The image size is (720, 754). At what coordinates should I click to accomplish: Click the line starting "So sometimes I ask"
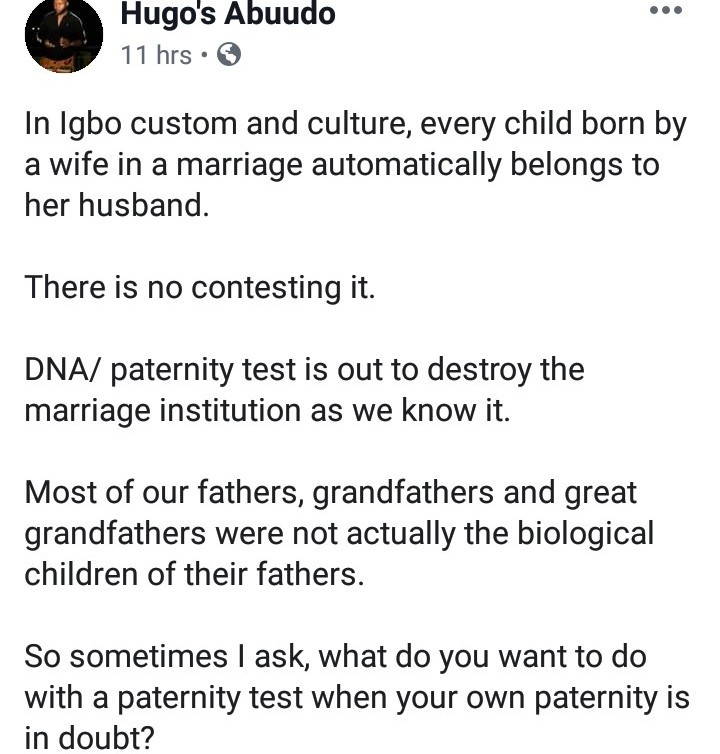click(x=335, y=655)
